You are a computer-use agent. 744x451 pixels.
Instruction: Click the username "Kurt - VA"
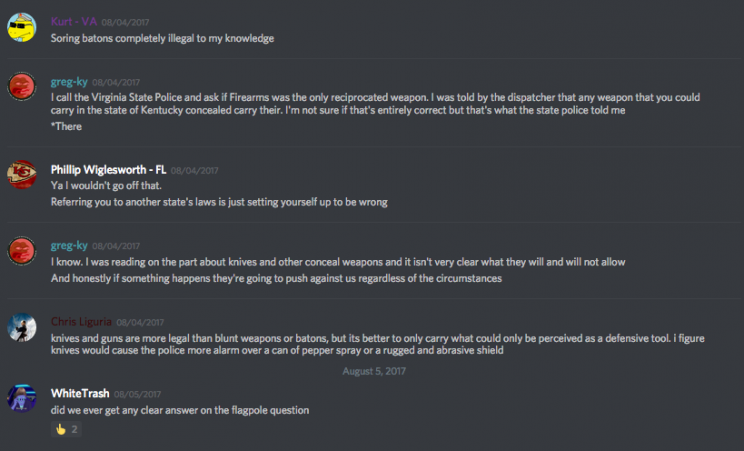tap(75, 20)
